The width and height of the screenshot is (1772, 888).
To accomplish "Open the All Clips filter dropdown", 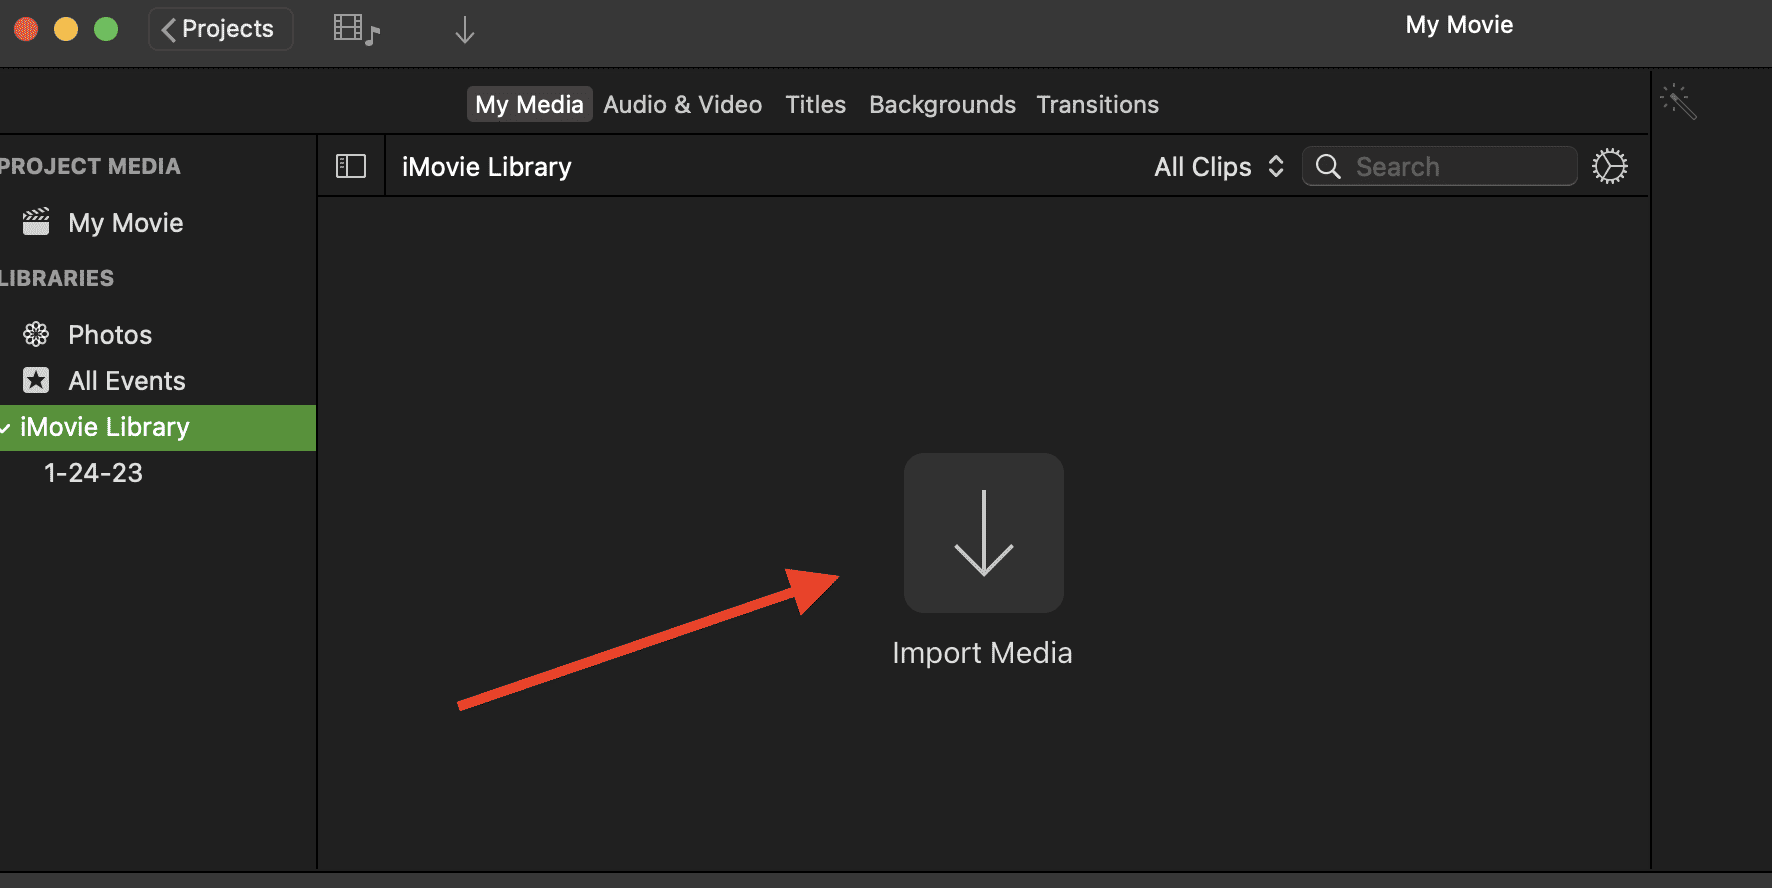I will 1218,166.
